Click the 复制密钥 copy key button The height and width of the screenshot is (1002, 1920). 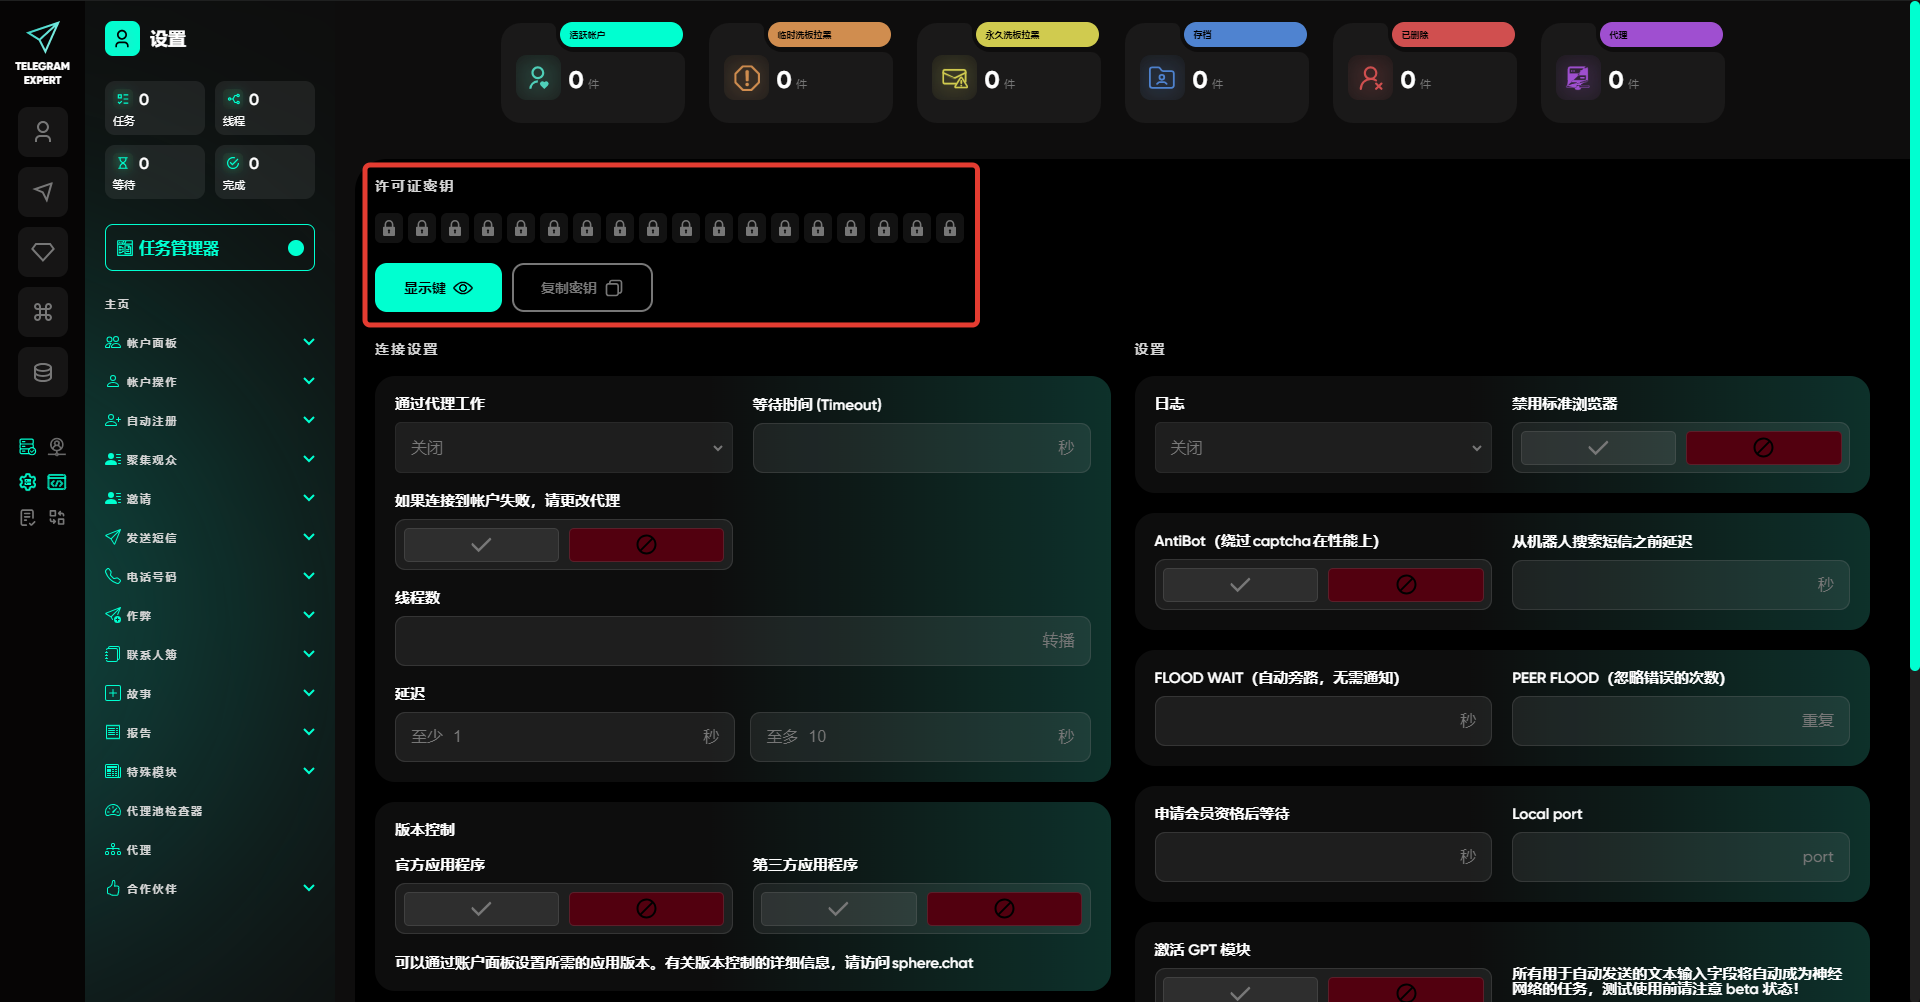582,288
